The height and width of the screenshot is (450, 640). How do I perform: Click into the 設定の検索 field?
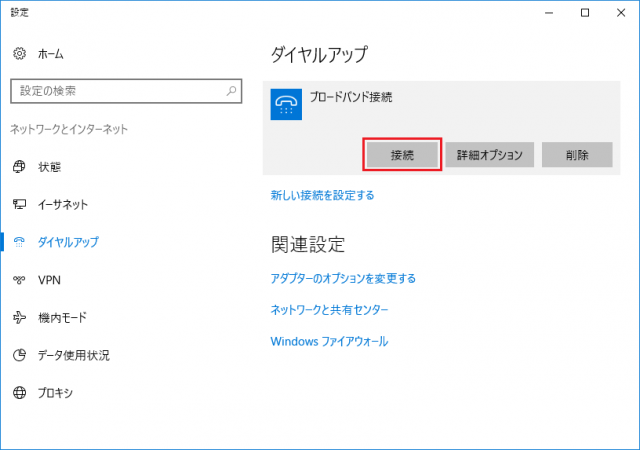115,91
